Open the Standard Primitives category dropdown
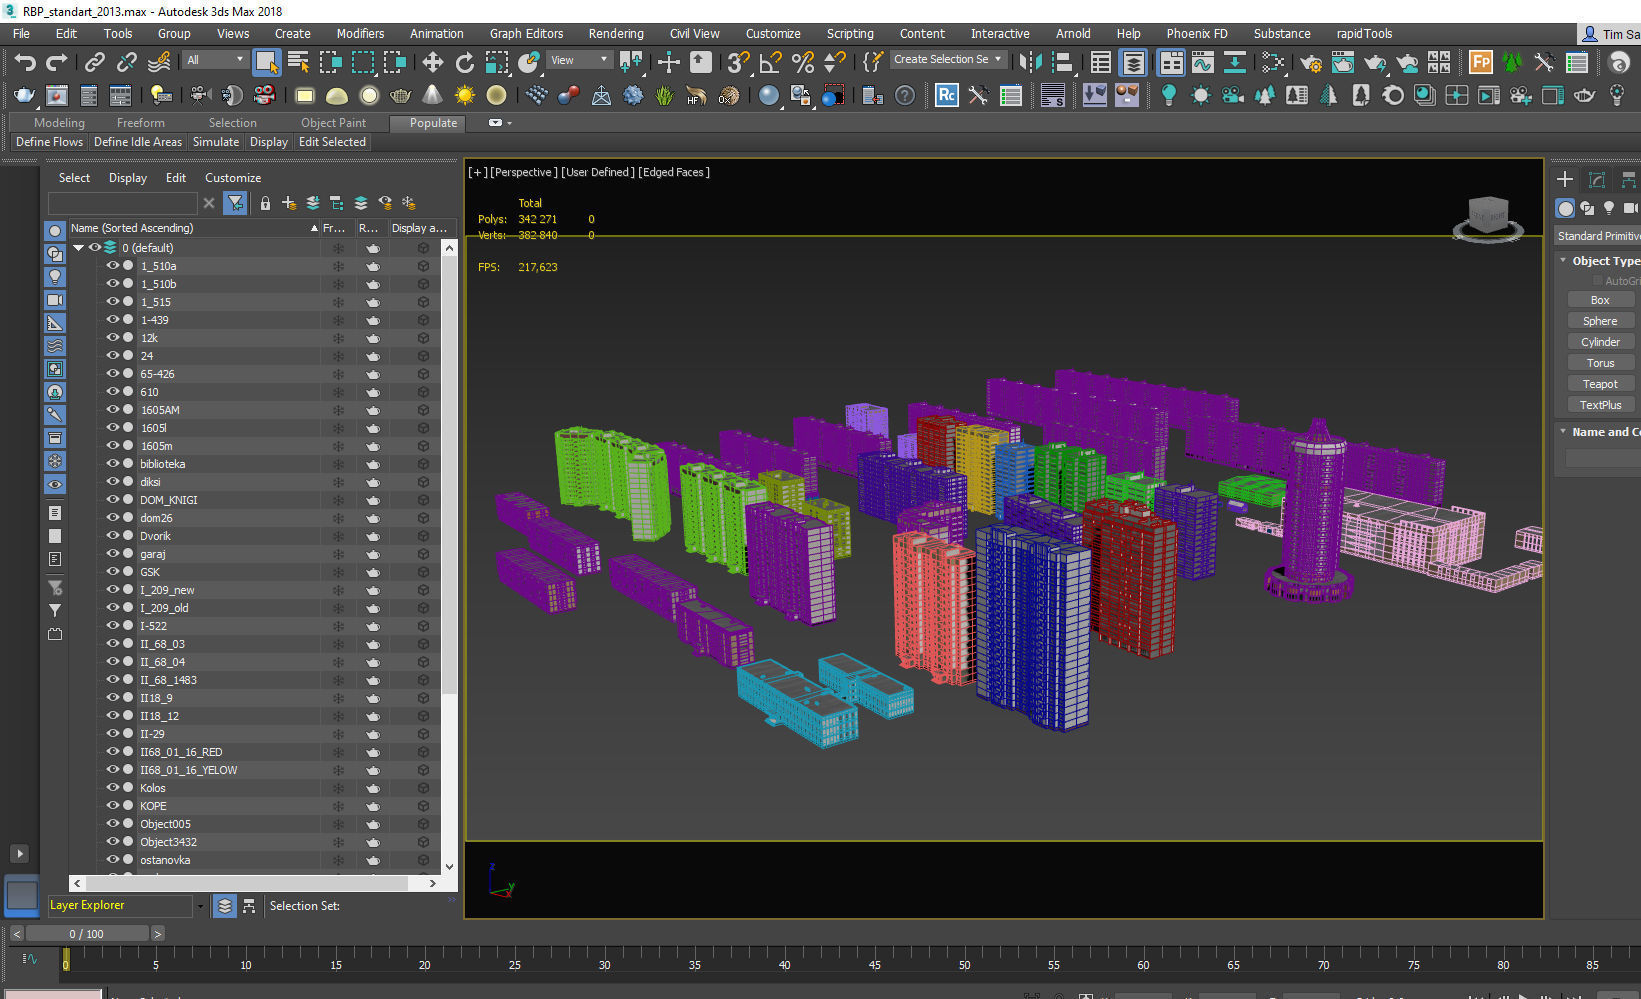The image size is (1641, 999). [1597, 236]
